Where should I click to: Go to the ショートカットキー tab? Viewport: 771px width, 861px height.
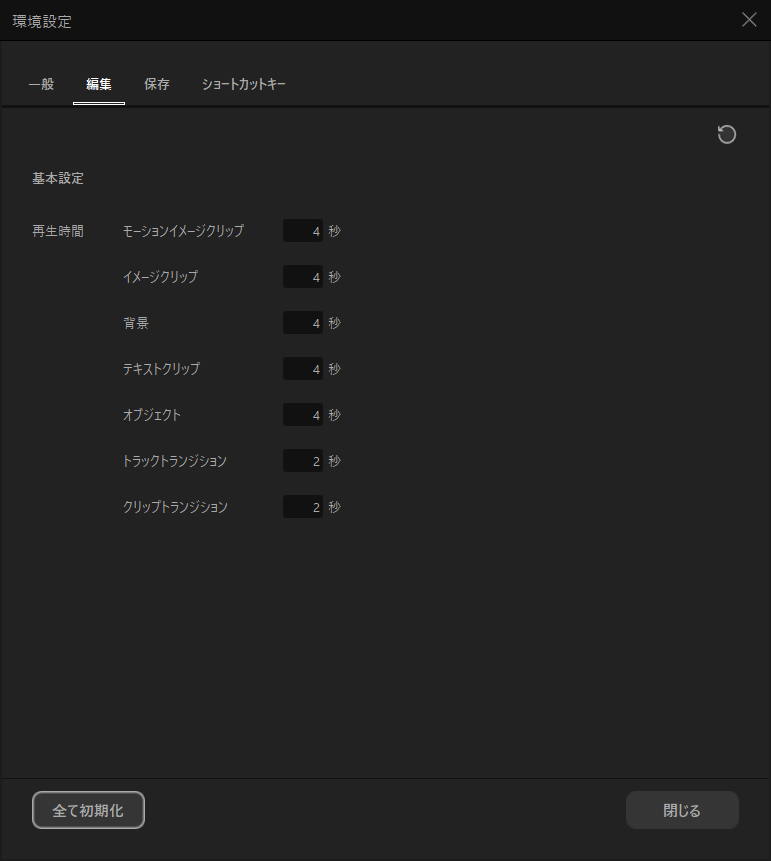coord(244,85)
